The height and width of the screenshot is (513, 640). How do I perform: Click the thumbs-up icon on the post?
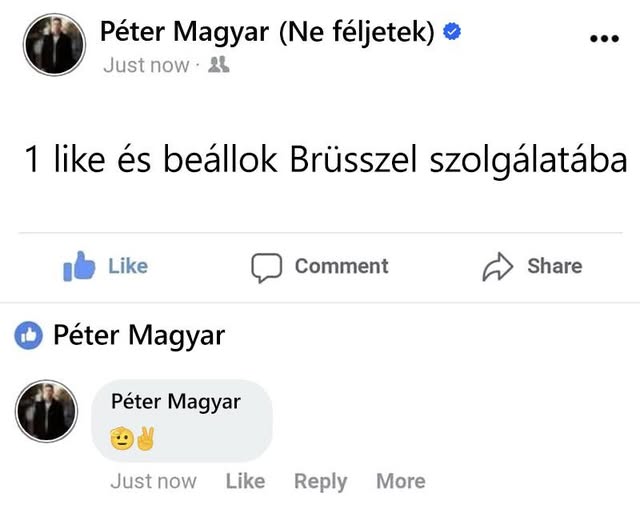point(79,267)
